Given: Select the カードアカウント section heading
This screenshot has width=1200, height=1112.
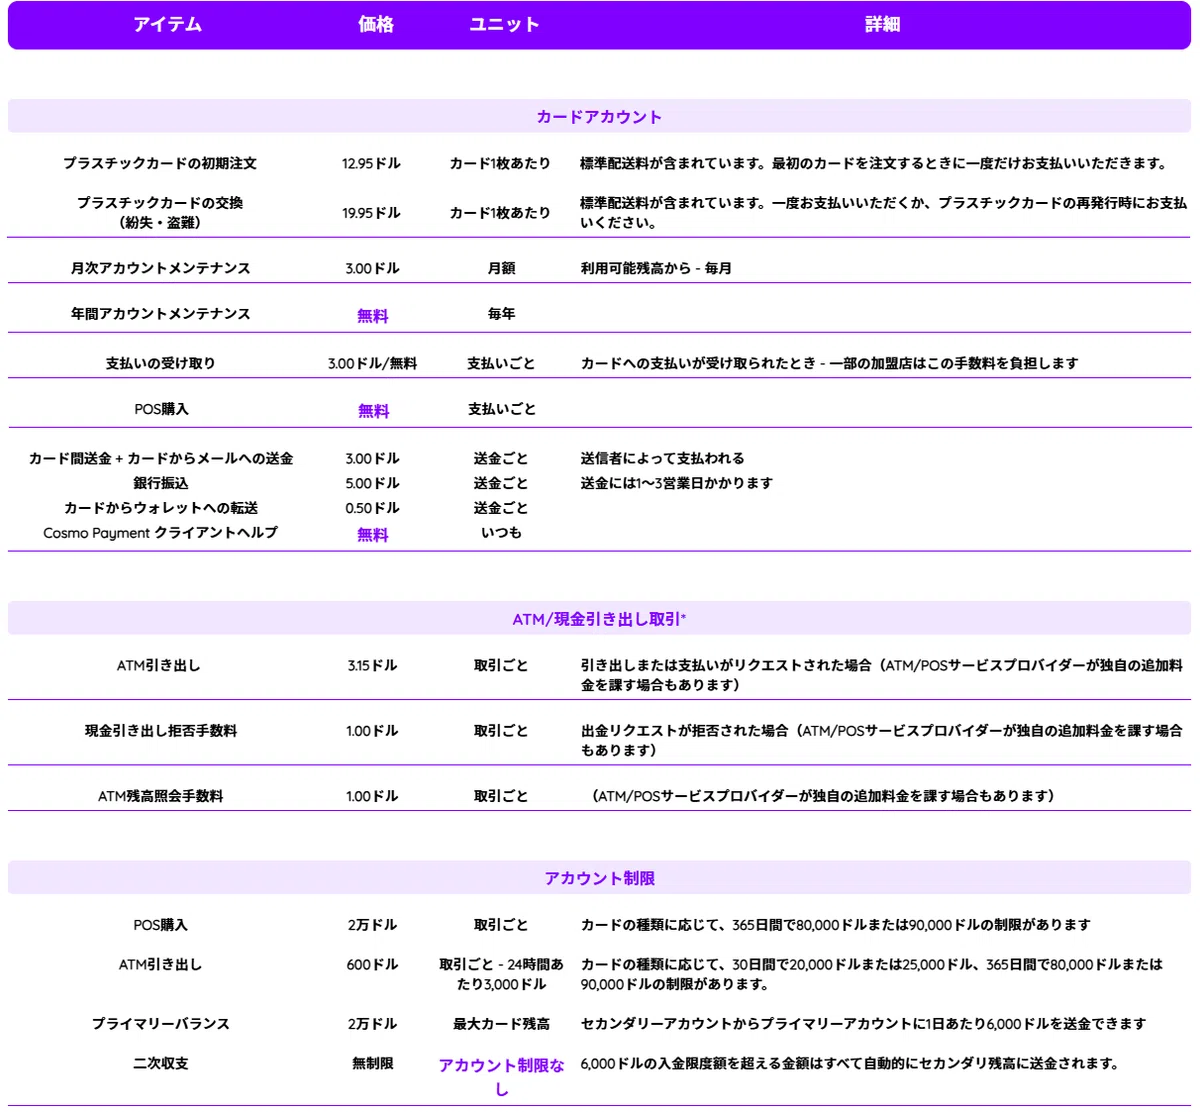Looking at the screenshot, I should click(599, 117).
